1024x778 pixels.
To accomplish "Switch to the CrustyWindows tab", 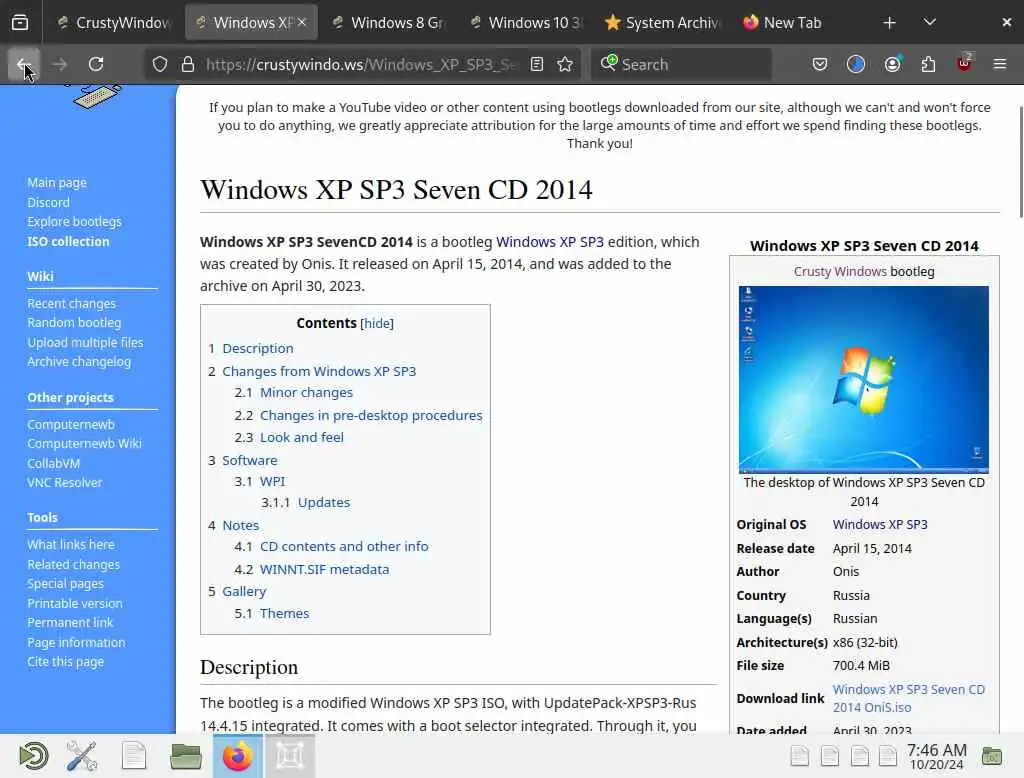I will 114,23.
